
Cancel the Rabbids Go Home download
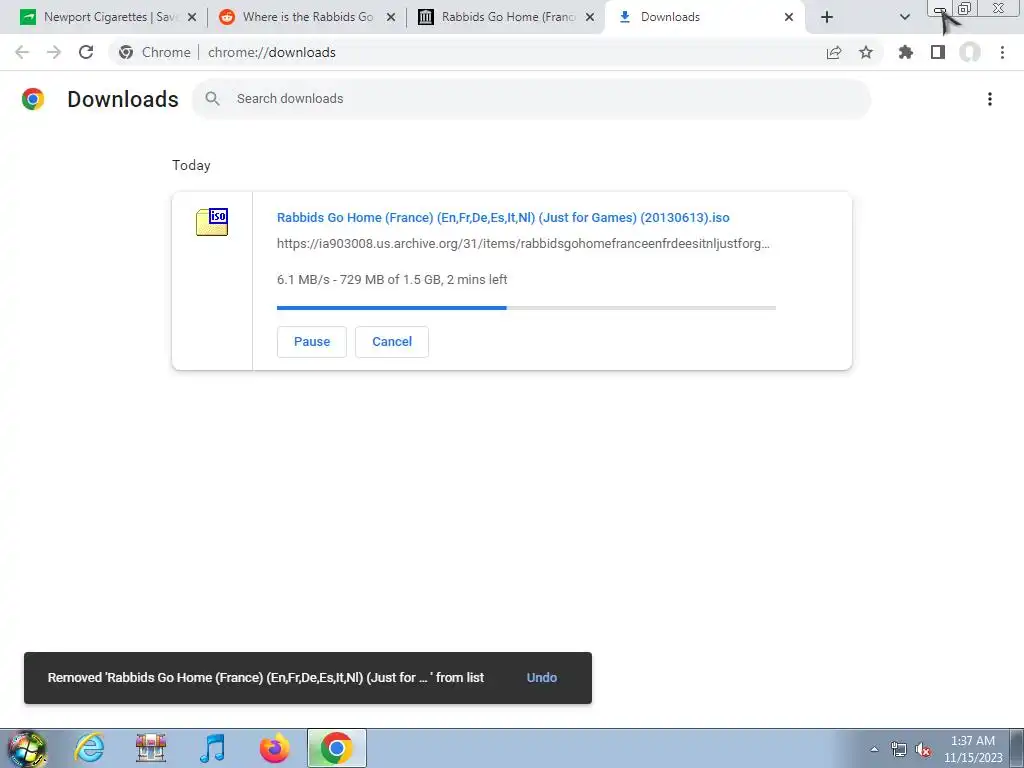392,342
